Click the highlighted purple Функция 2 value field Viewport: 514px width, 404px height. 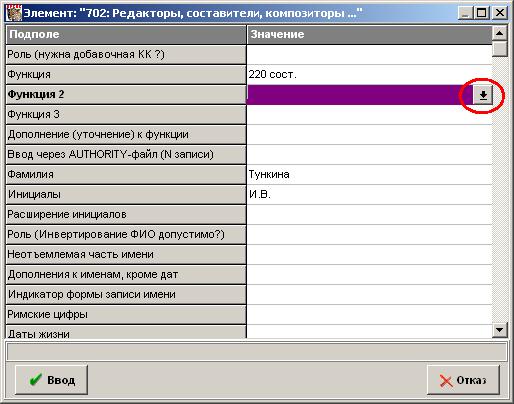360,95
